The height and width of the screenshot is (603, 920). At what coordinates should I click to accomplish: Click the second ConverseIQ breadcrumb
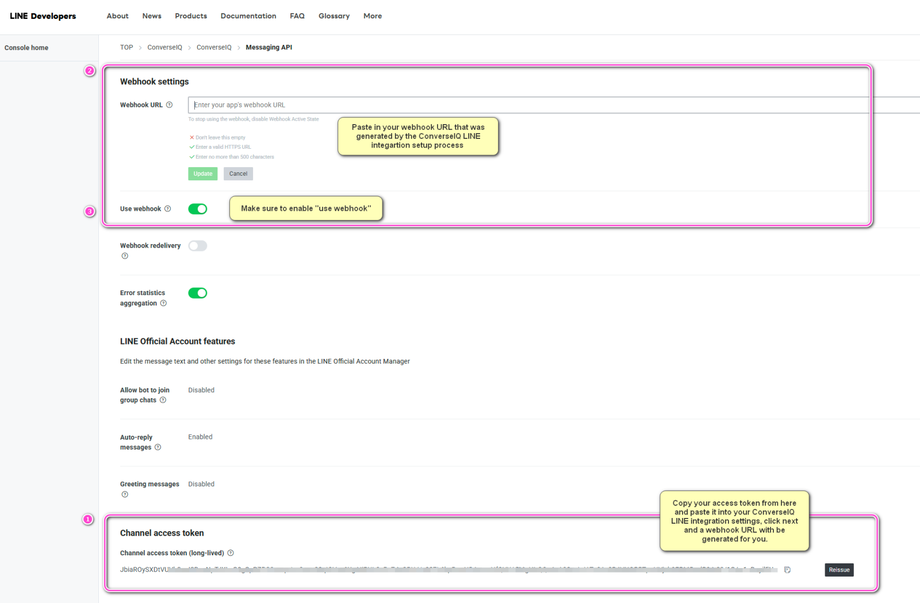click(x=214, y=48)
